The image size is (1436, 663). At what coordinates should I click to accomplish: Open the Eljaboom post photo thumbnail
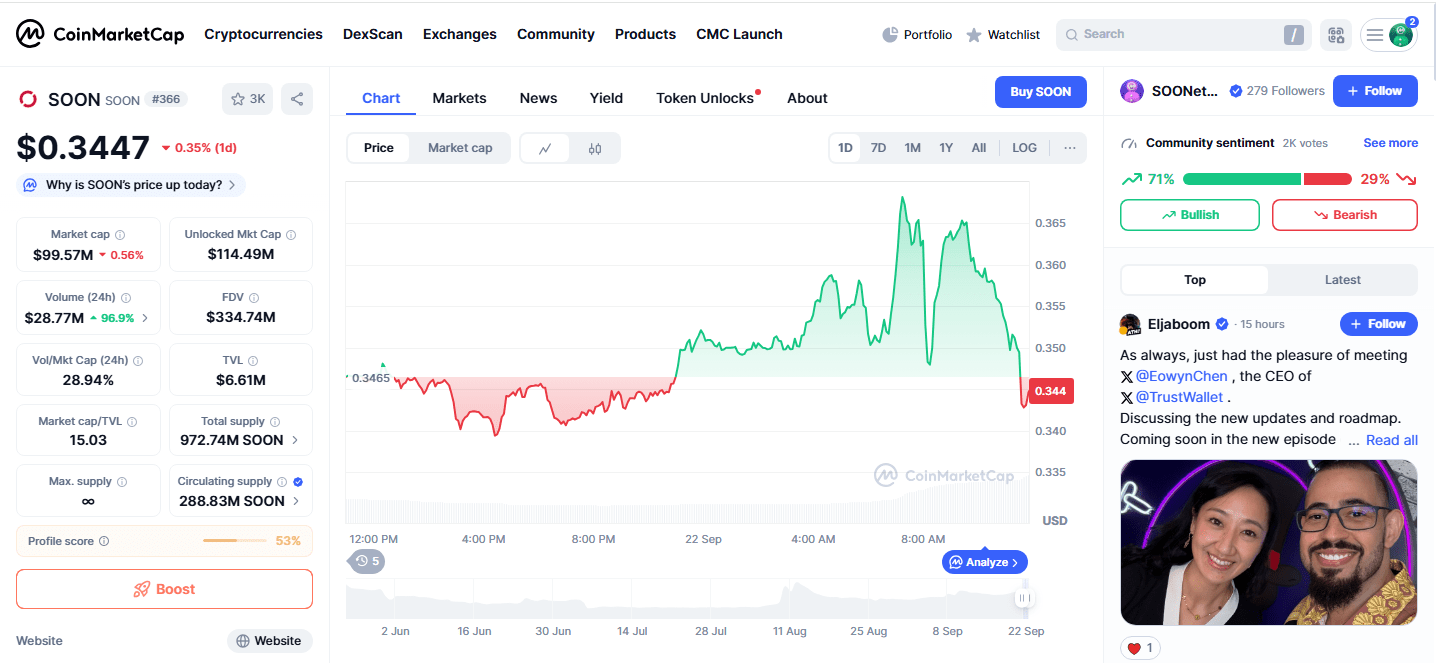[1268, 543]
